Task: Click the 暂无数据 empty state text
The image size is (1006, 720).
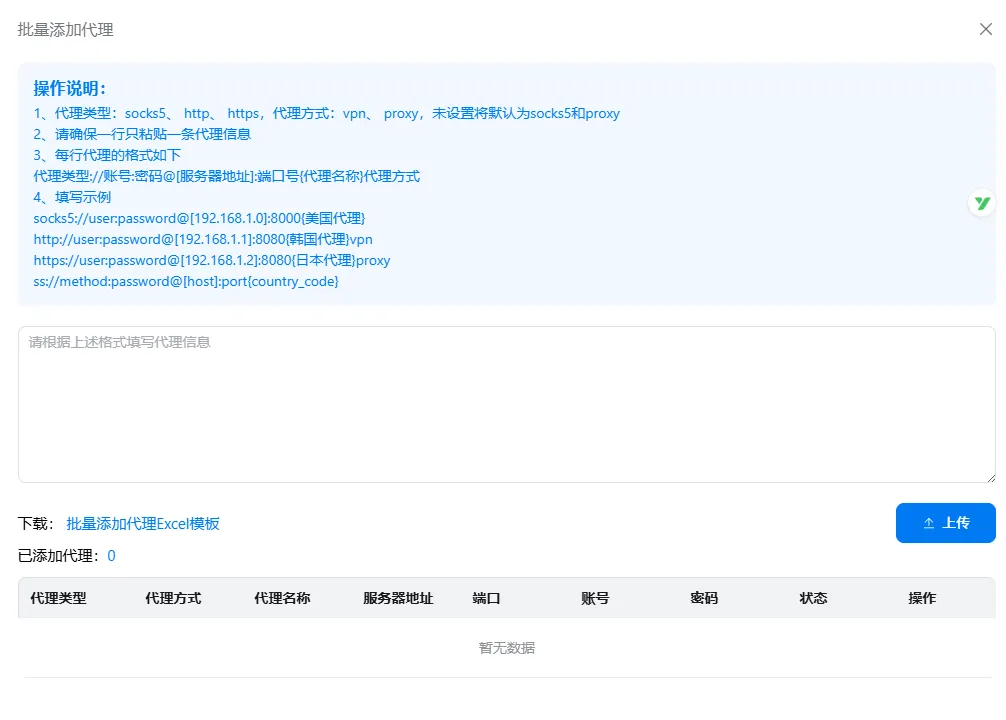Action: [x=506, y=647]
